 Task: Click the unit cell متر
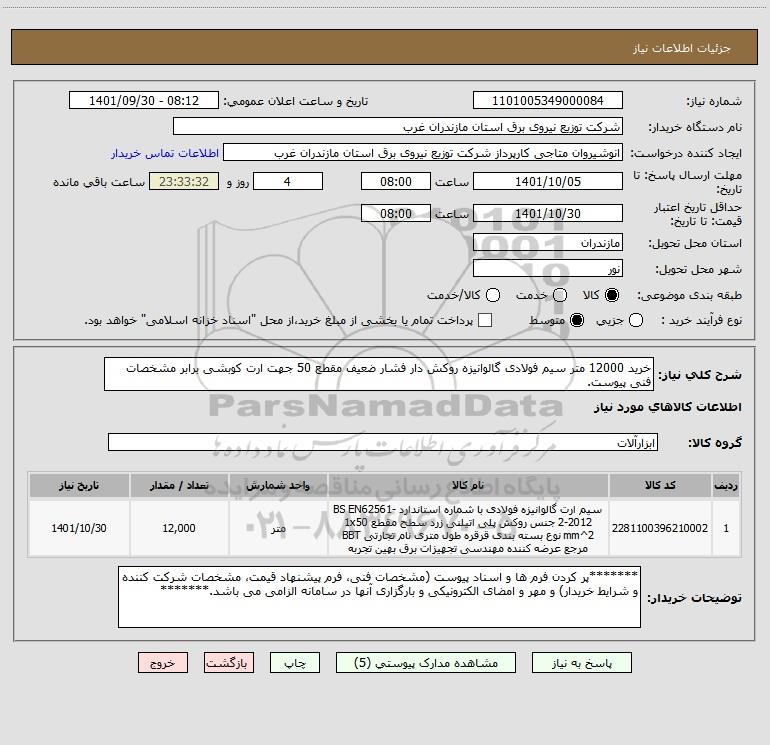(278, 528)
